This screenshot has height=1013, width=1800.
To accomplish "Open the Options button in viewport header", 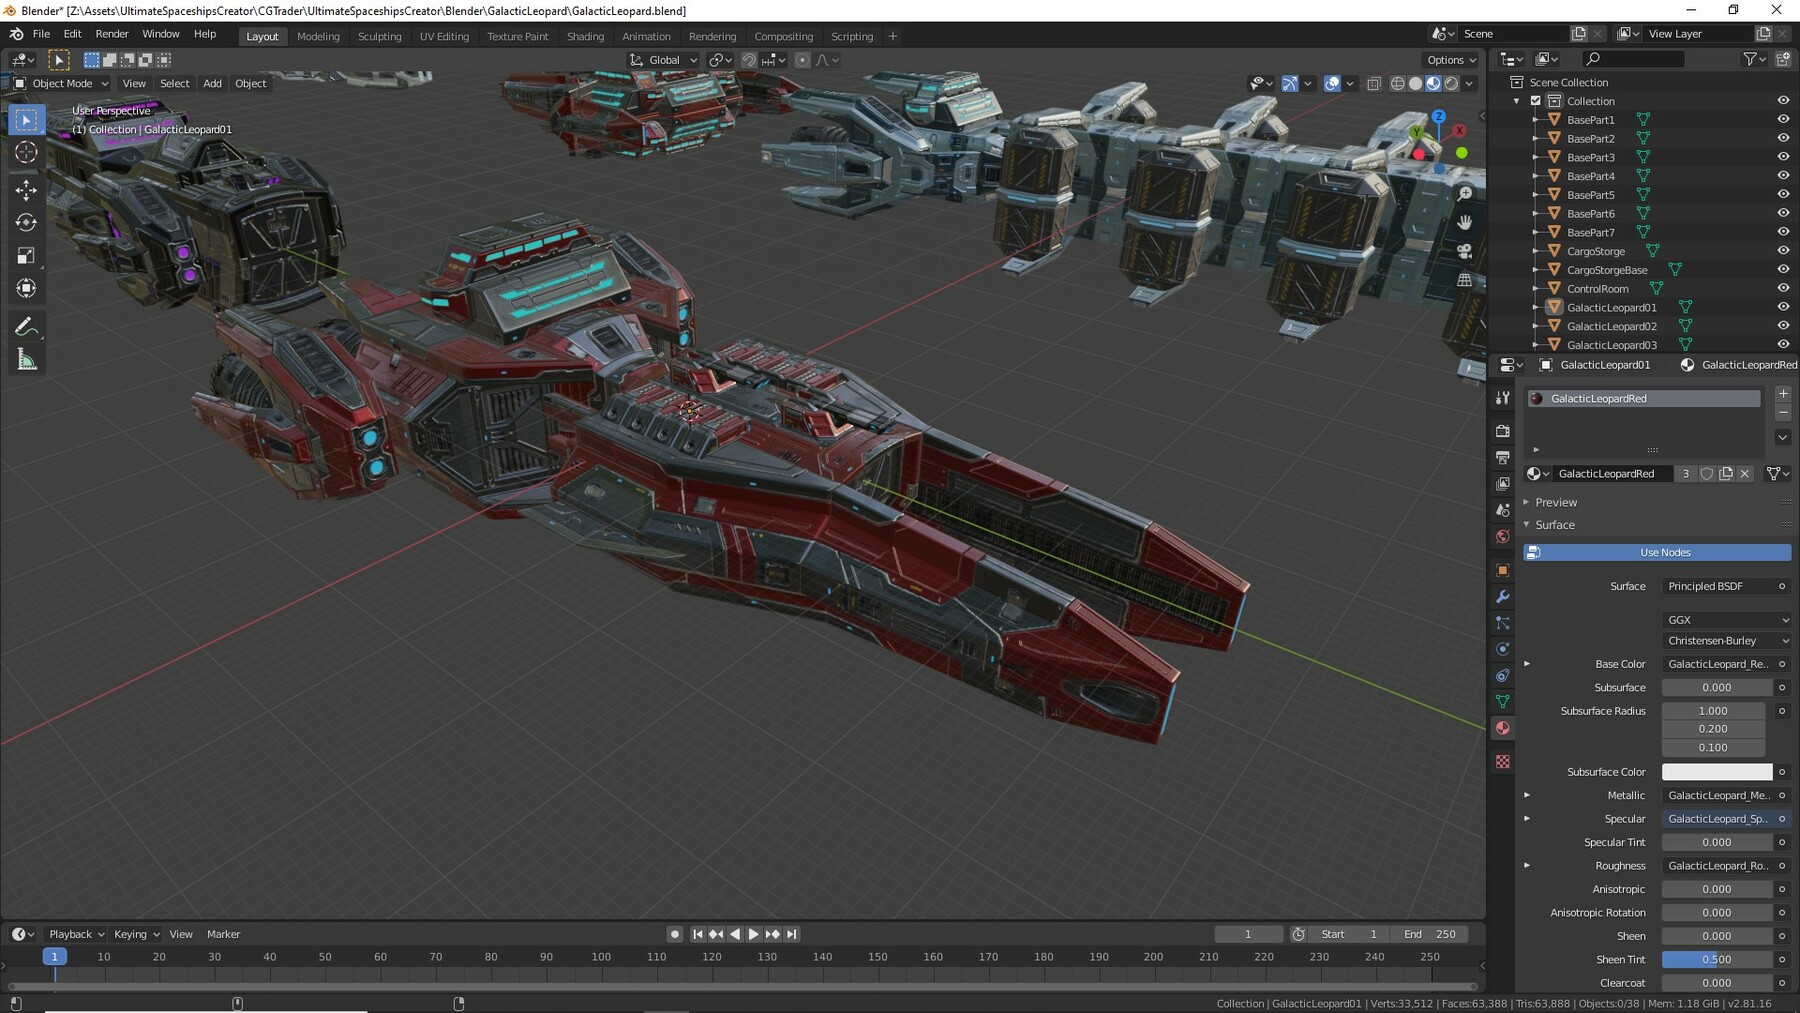I will pyautogui.click(x=1449, y=60).
